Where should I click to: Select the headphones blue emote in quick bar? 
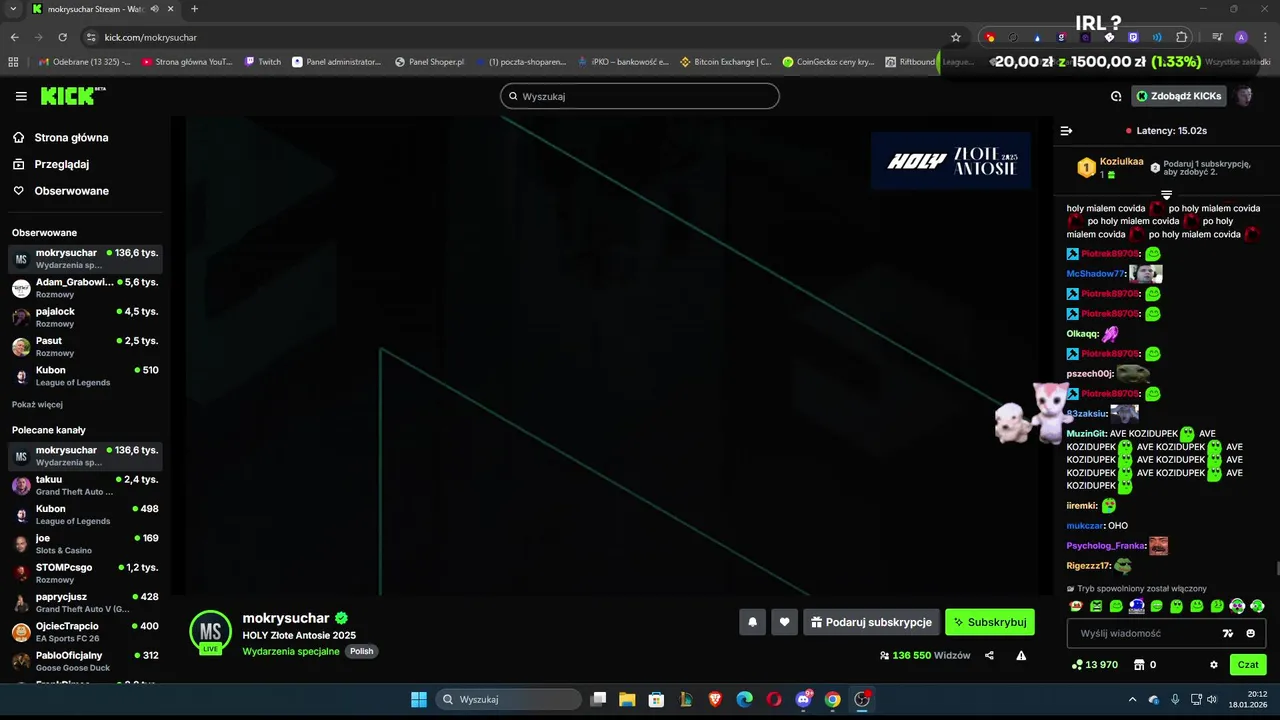[x=1136, y=606]
